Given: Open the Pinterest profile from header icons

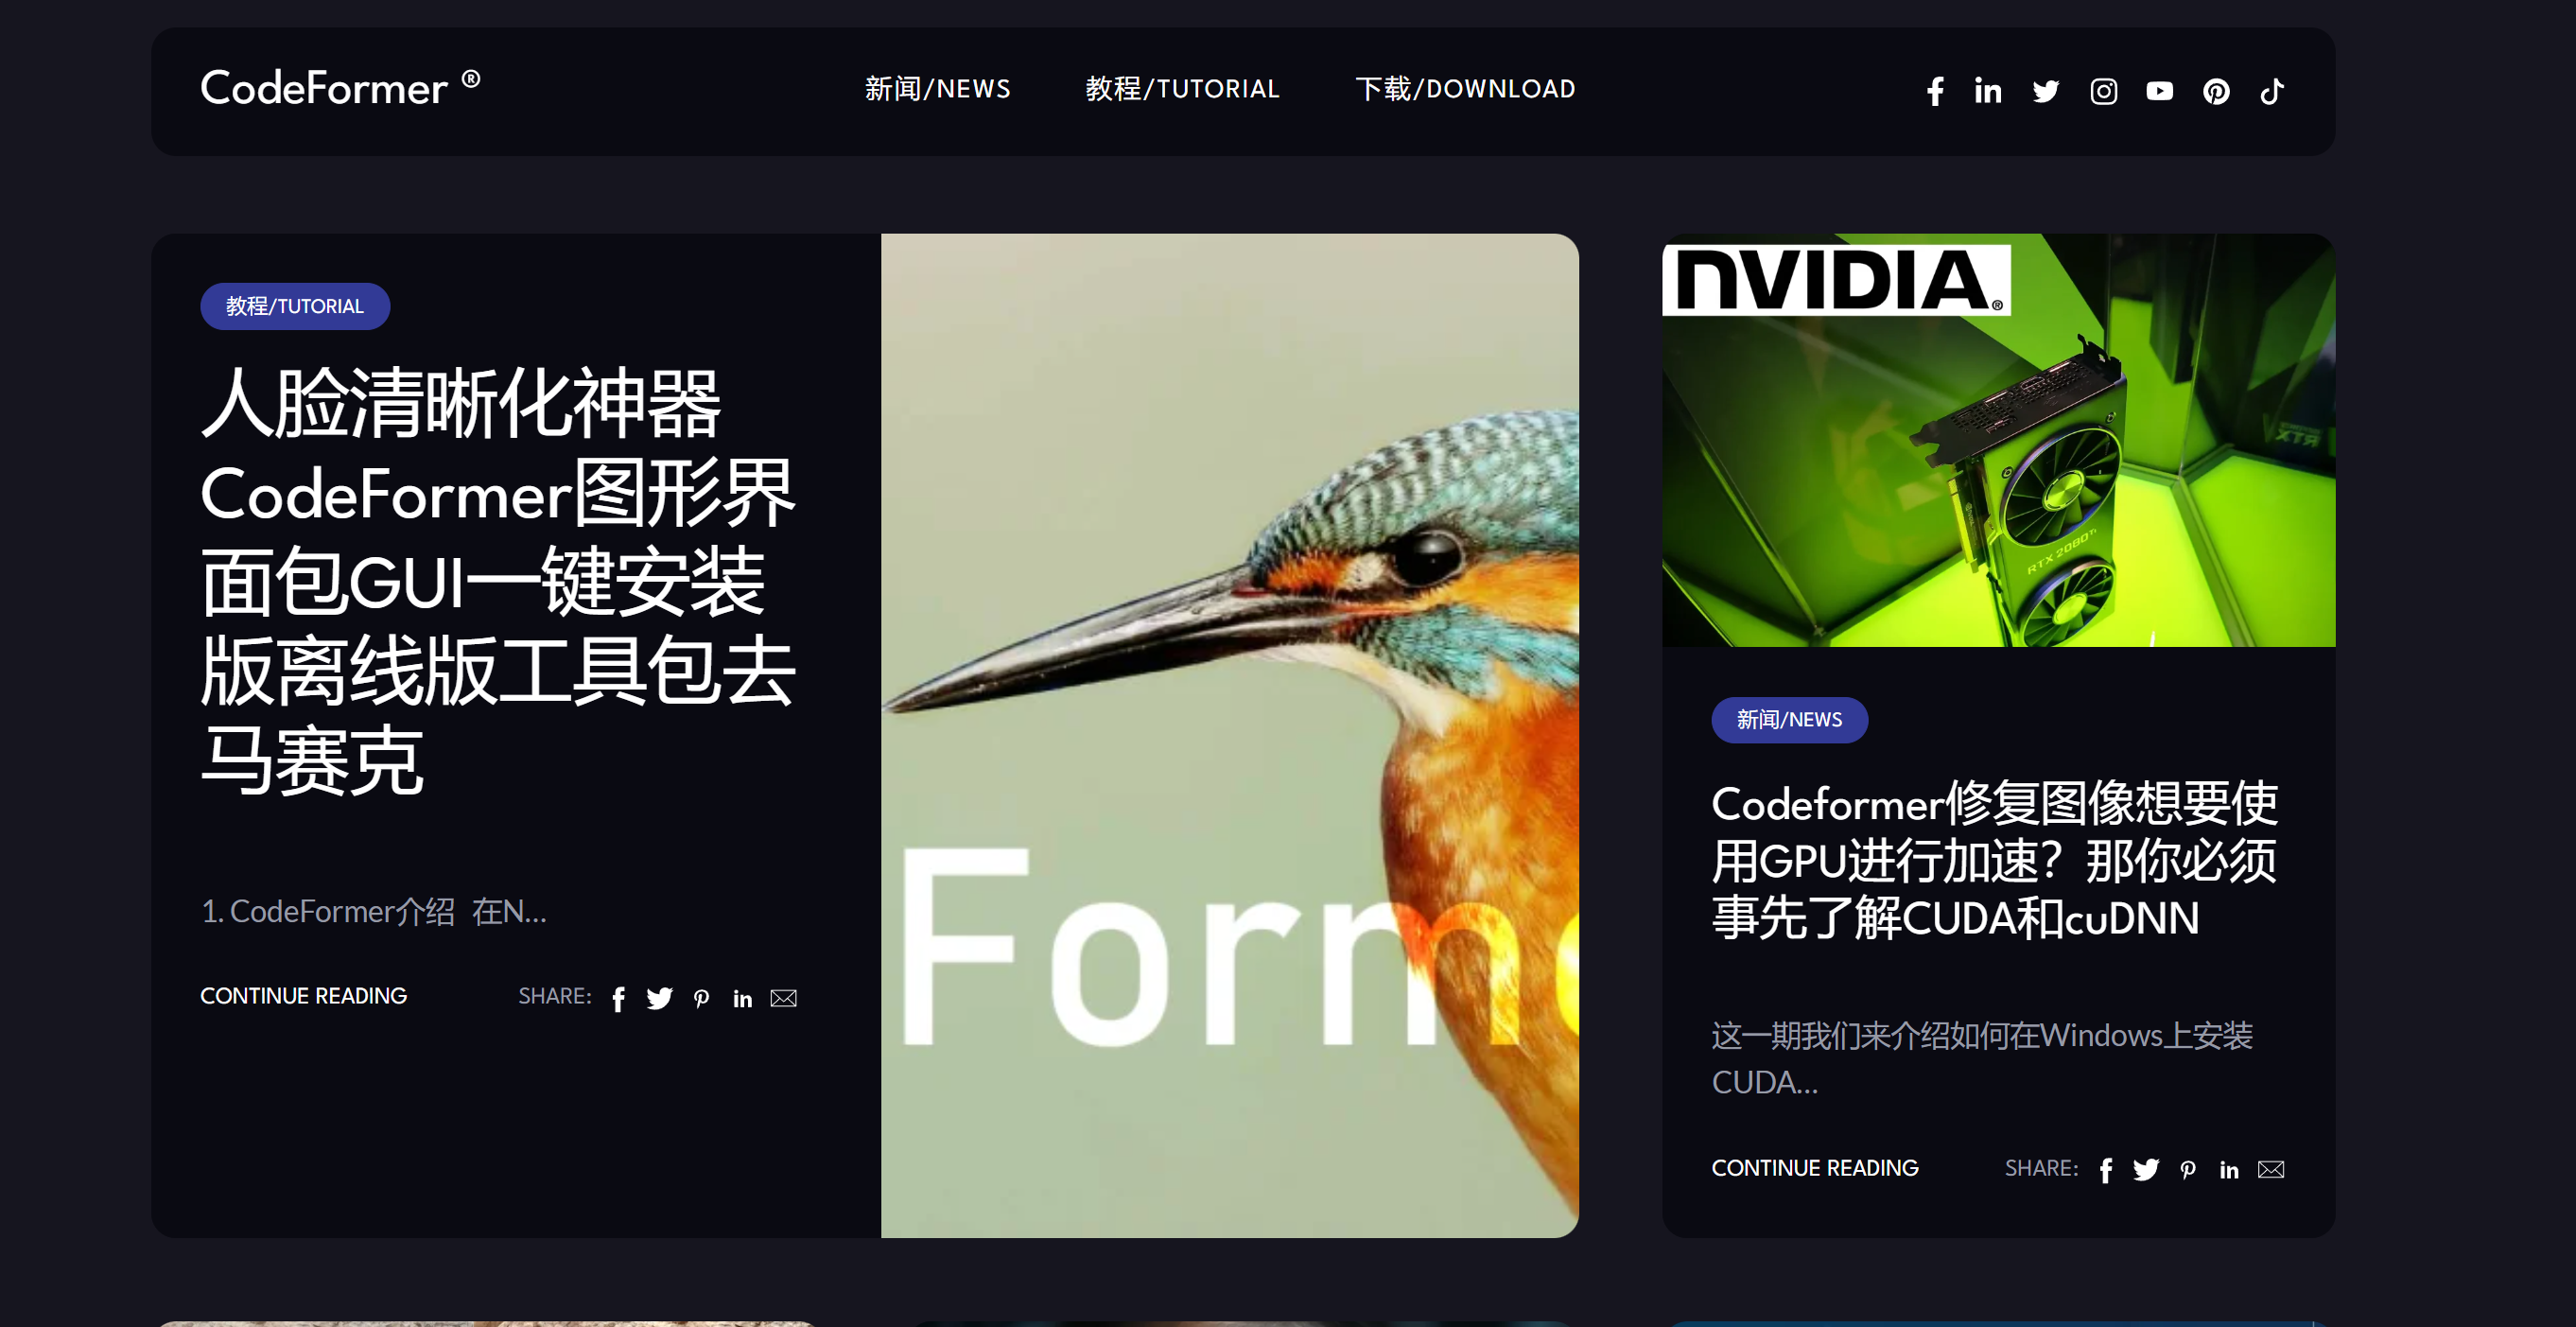Looking at the screenshot, I should tap(2216, 91).
